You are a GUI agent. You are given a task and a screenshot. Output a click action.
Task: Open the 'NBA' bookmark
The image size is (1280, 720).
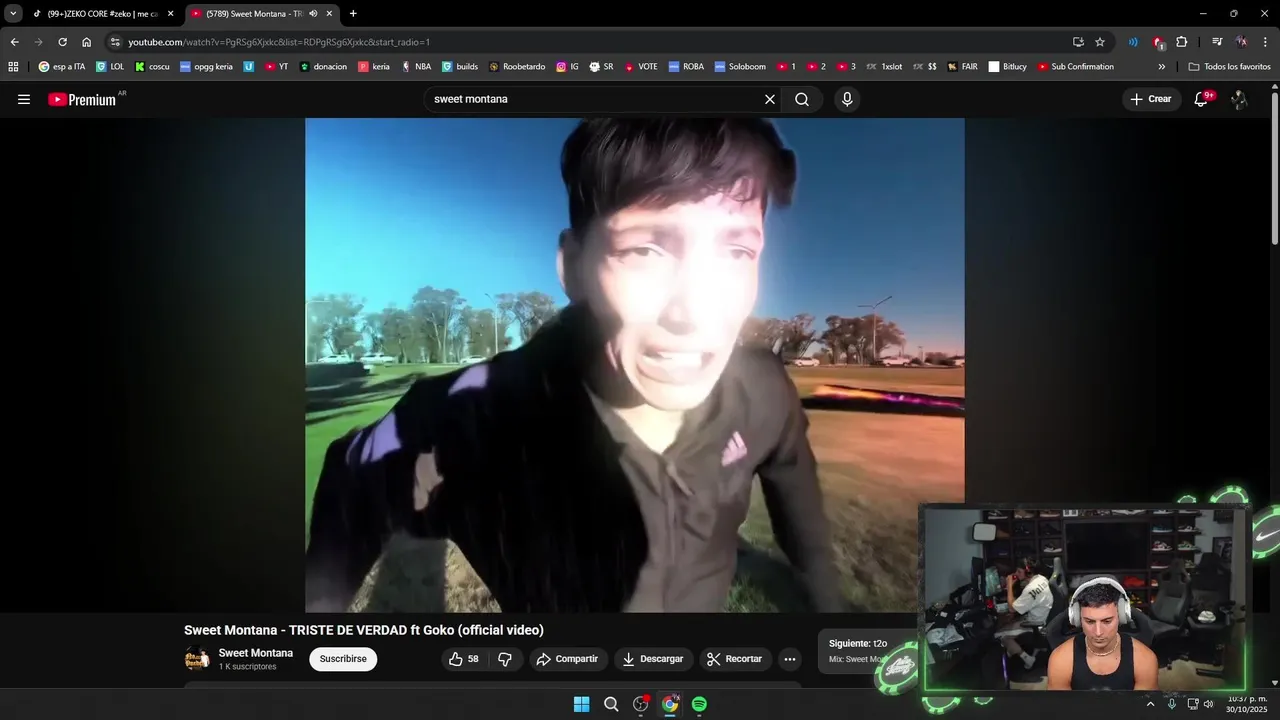pyautogui.click(x=416, y=67)
